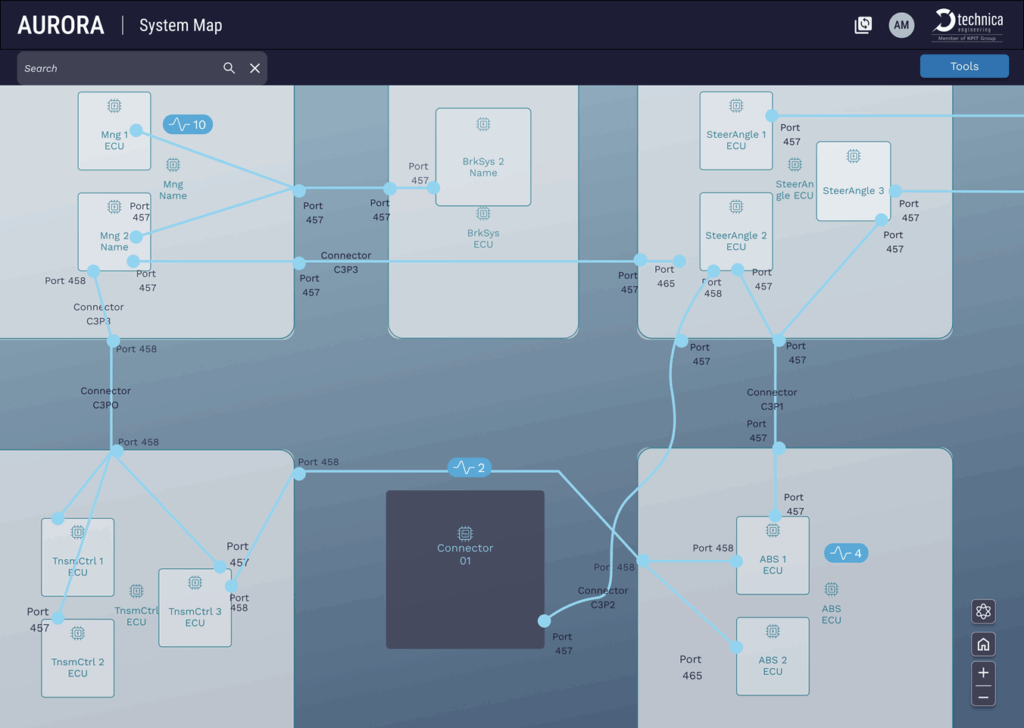
Task: Click the Mng 1 ECU node
Action: (x=114, y=131)
